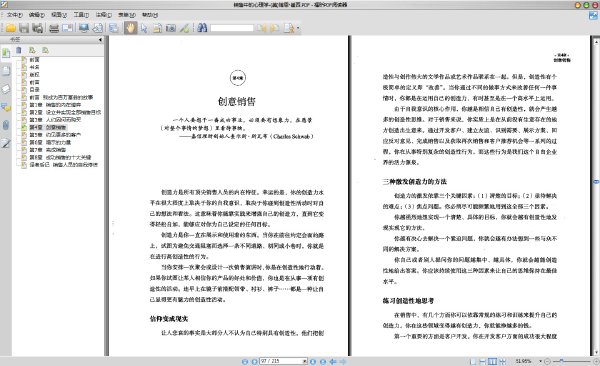Image resolution: width=600 pixels, height=366 pixels.
Task: Click the Print icon in toolbar
Action: [54, 28]
